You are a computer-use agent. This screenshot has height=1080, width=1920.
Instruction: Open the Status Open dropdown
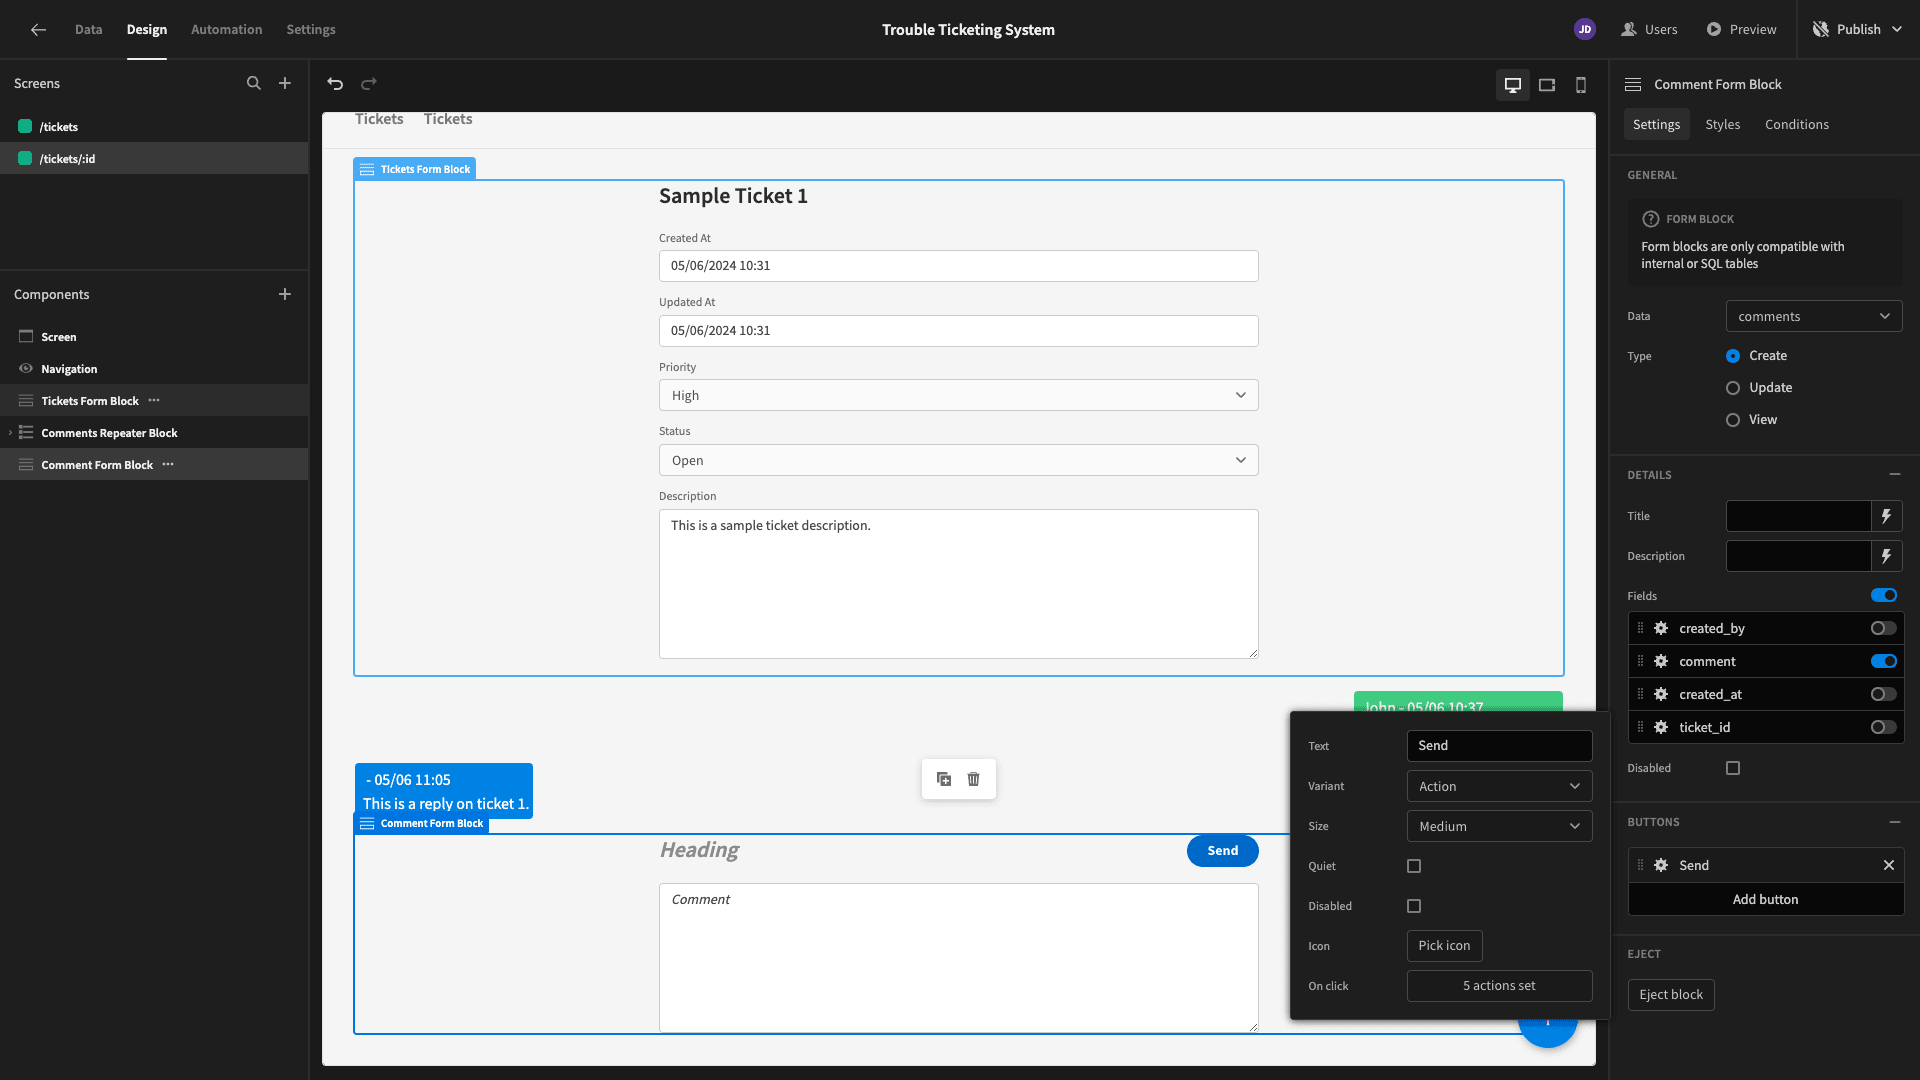(x=958, y=460)
